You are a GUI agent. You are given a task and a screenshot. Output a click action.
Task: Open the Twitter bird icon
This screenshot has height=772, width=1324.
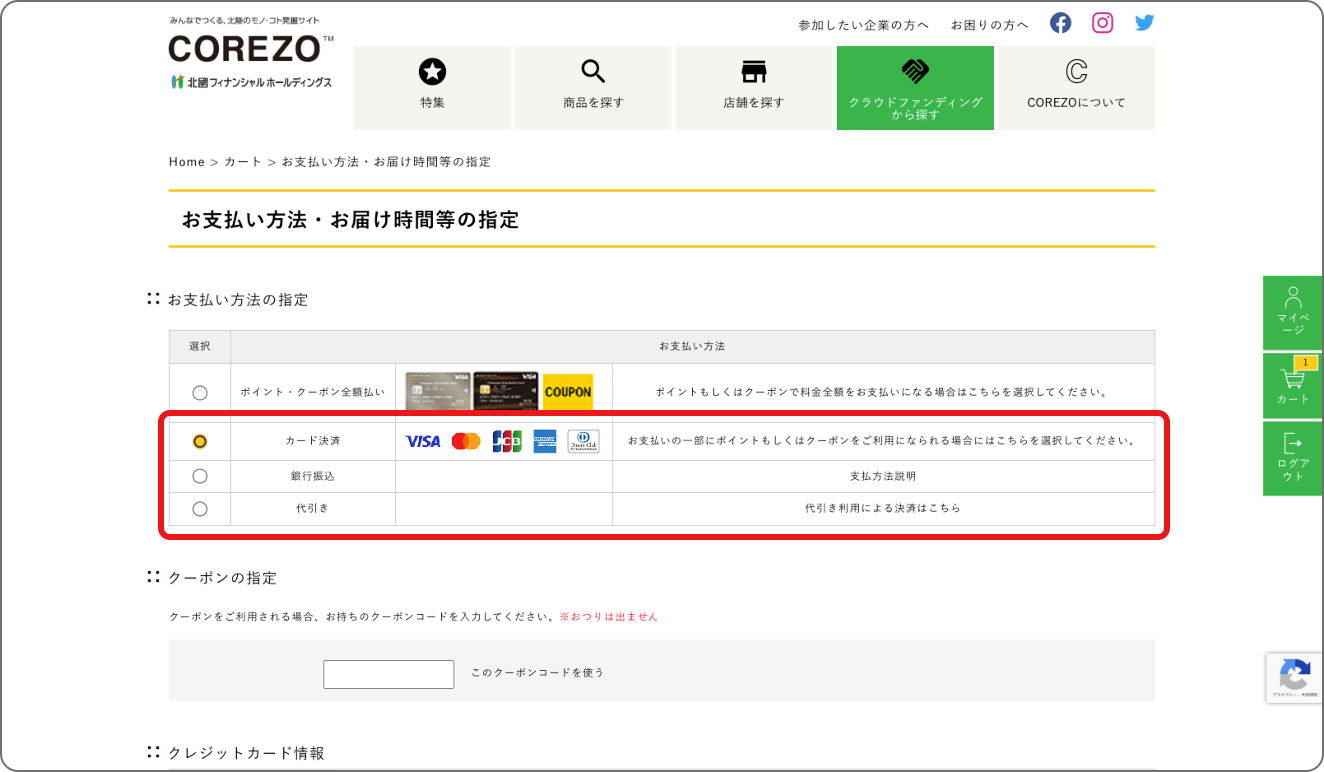[1145, 23]
